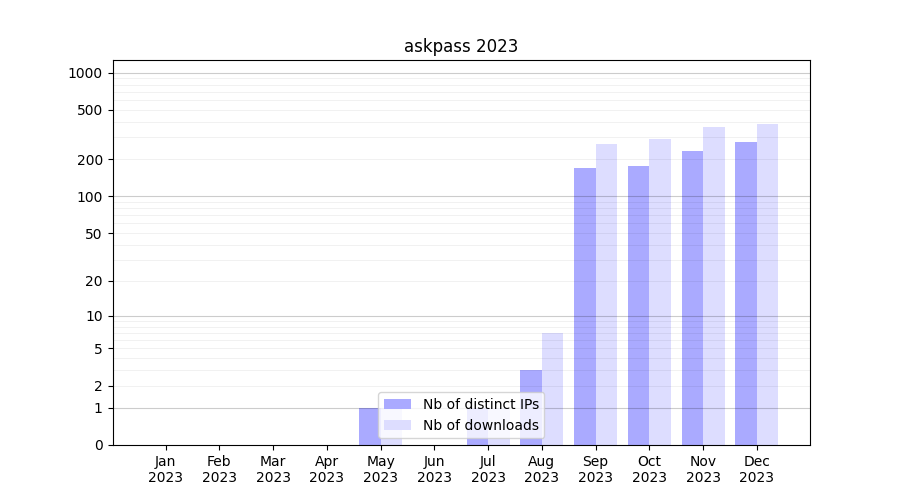Viewport: 900px width, 500px height.
Task: Click the 'askpass 2023' chart title
Action: 461,46
